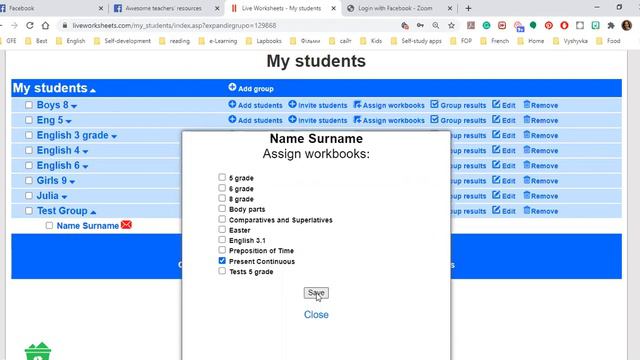
Task: Tick the Name Surname student checkbox
Action: (49, 225)
